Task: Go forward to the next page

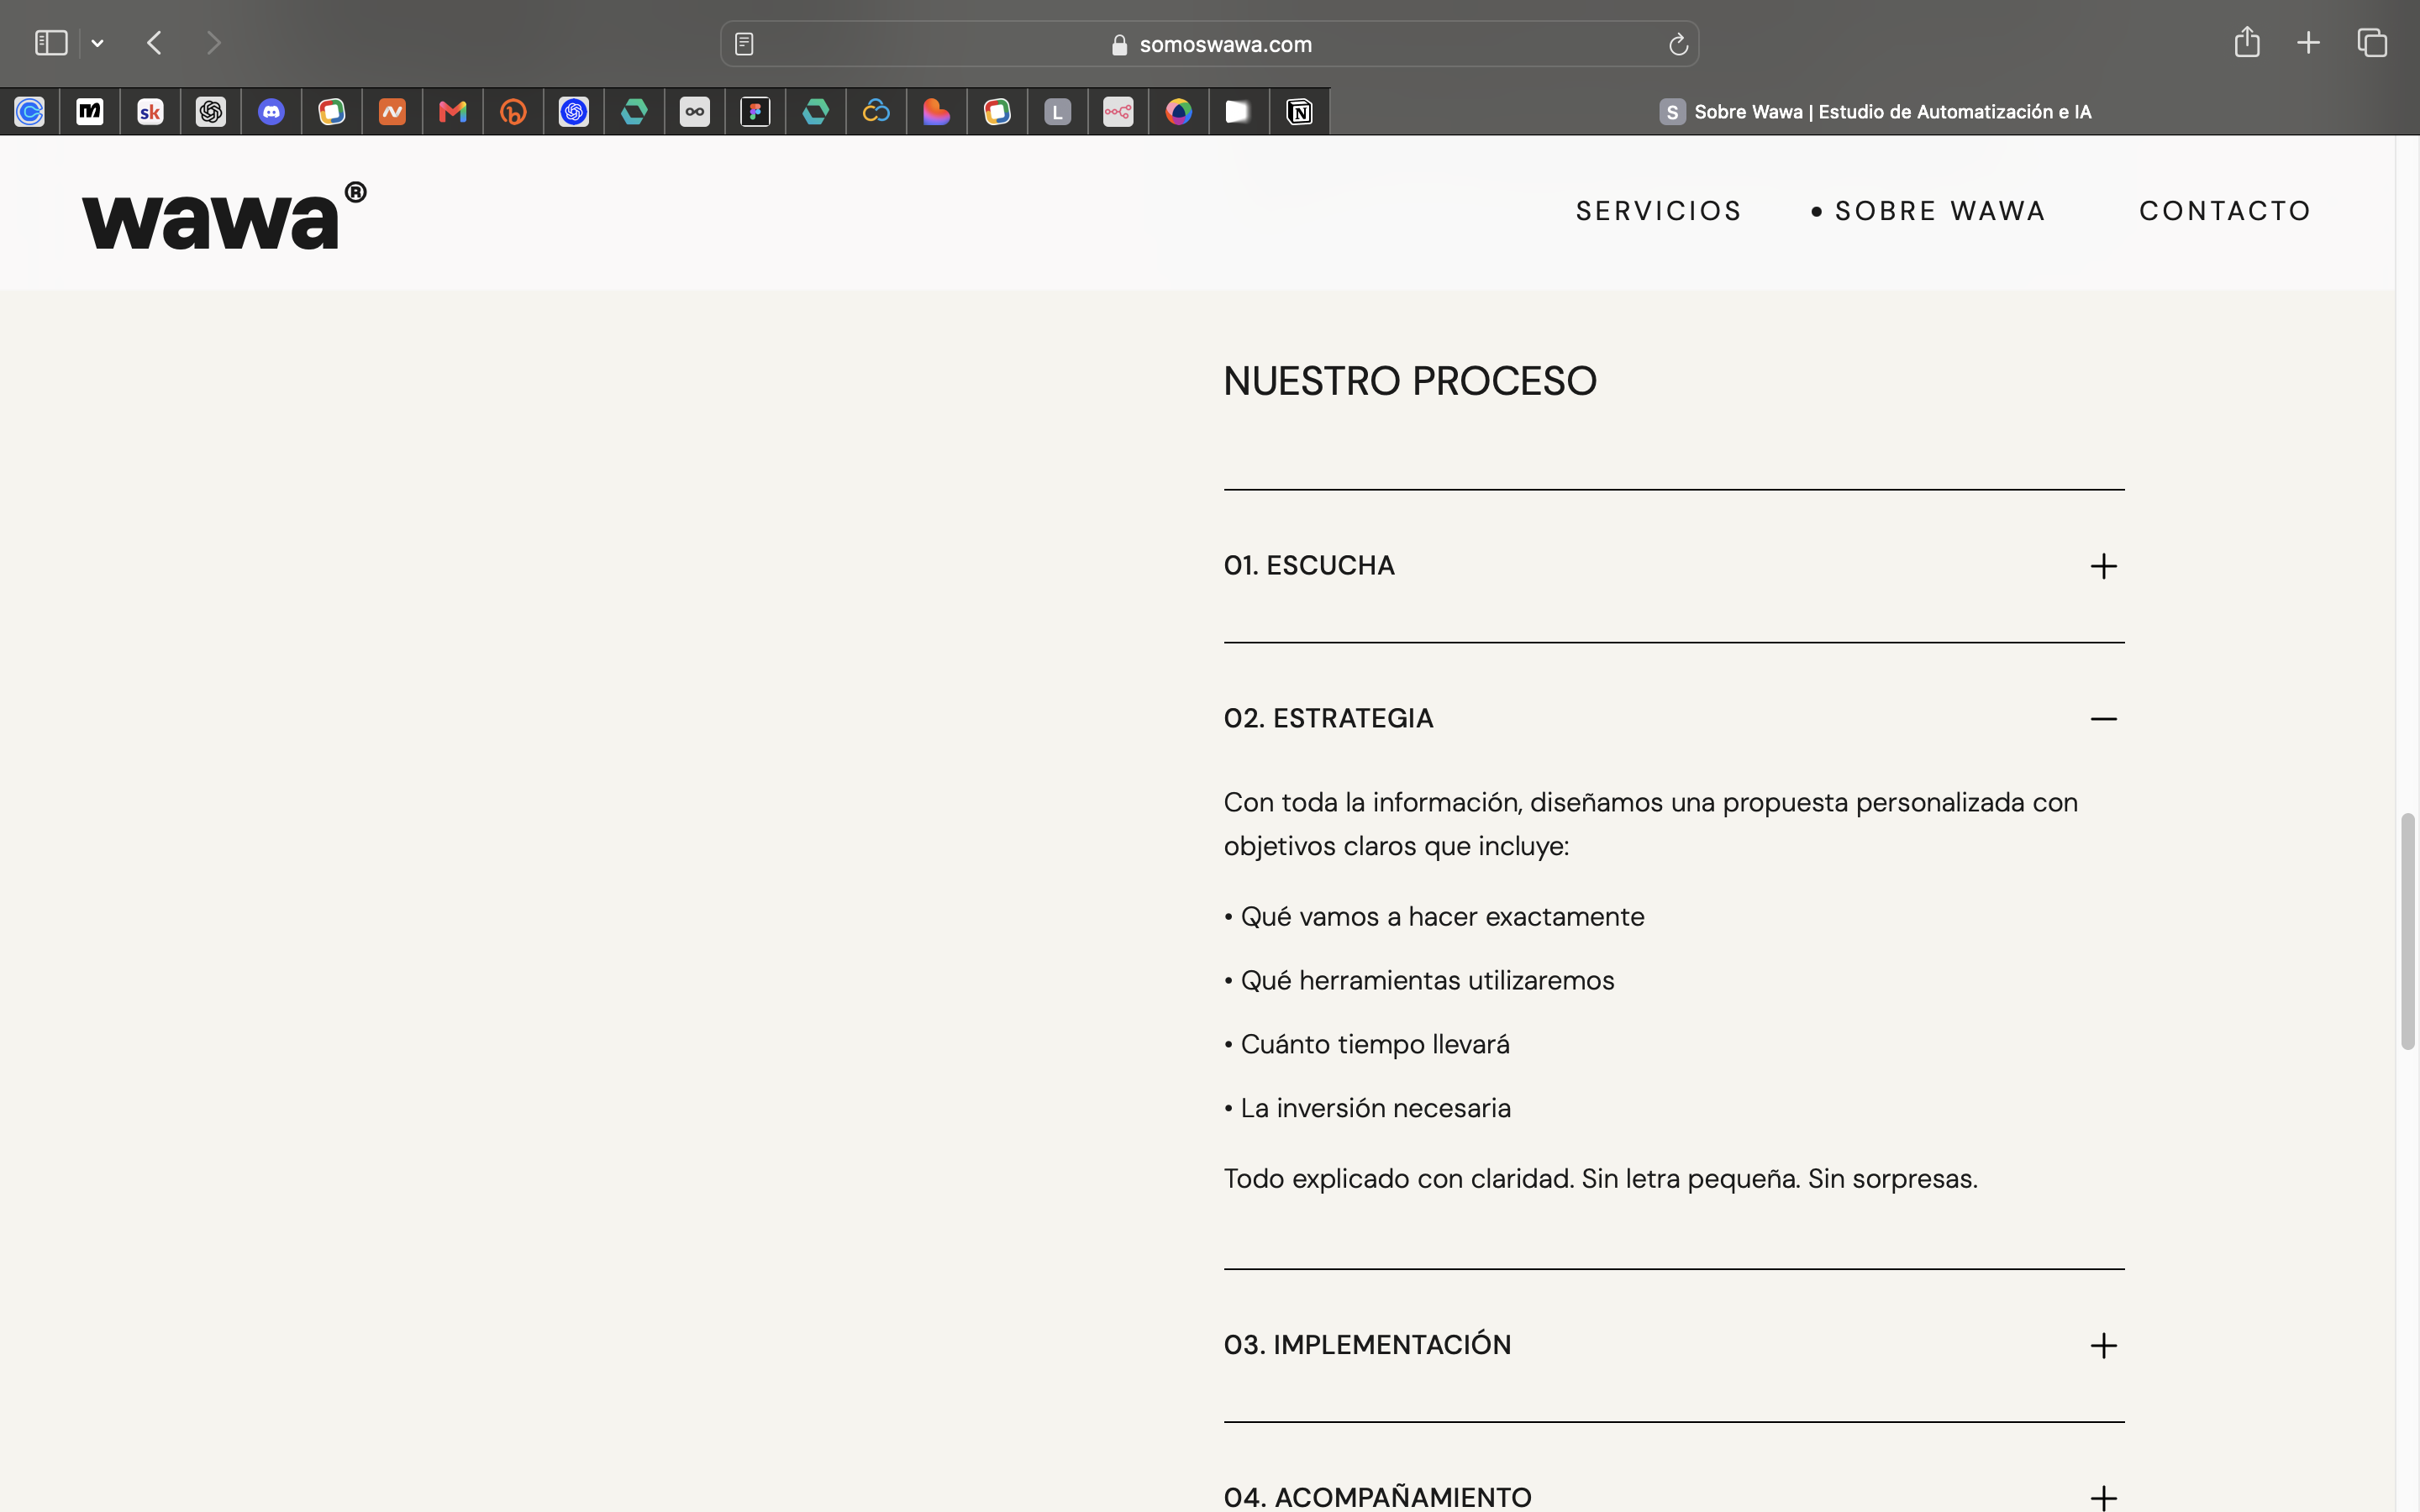Action: tap(213, 43)
